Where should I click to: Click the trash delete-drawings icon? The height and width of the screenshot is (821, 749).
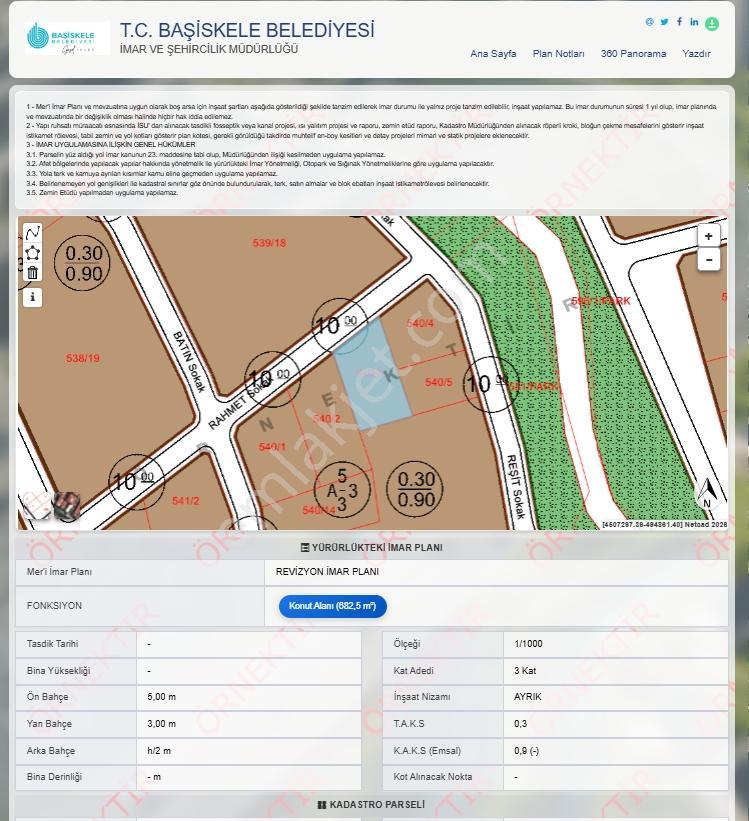pyautogui.click(x=32, y=273)
